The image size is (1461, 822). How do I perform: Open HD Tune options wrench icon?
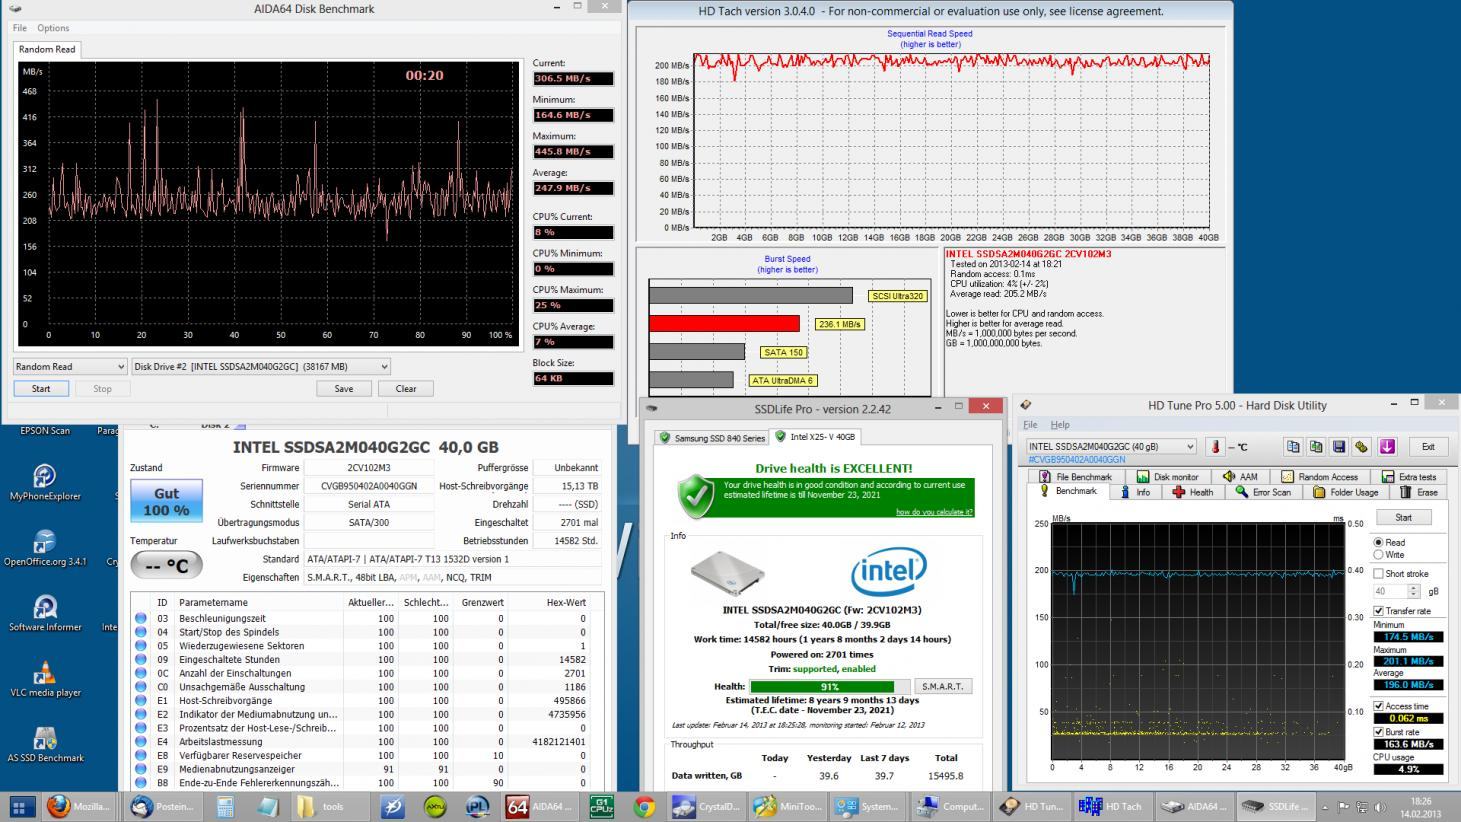[1361, 447]
